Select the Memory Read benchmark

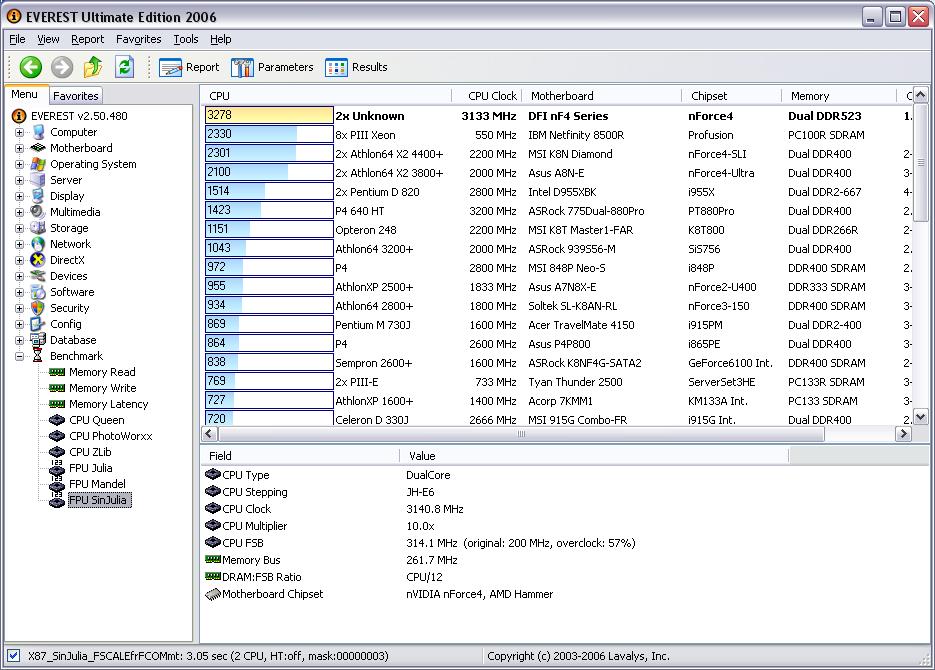point(102,372)
